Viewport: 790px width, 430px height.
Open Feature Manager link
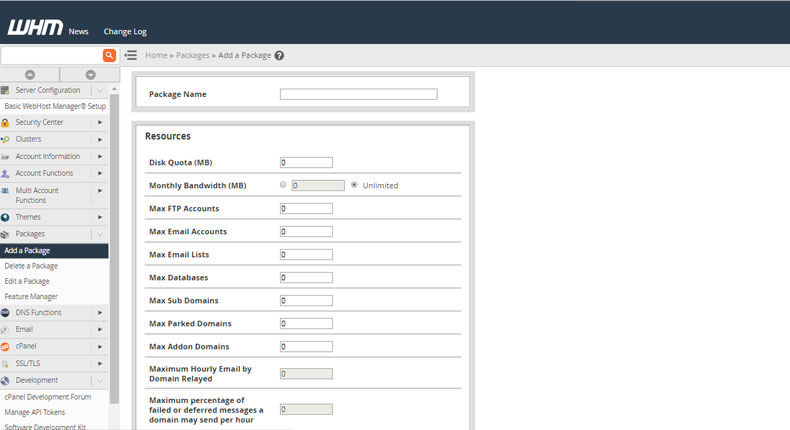click(30, 296)
